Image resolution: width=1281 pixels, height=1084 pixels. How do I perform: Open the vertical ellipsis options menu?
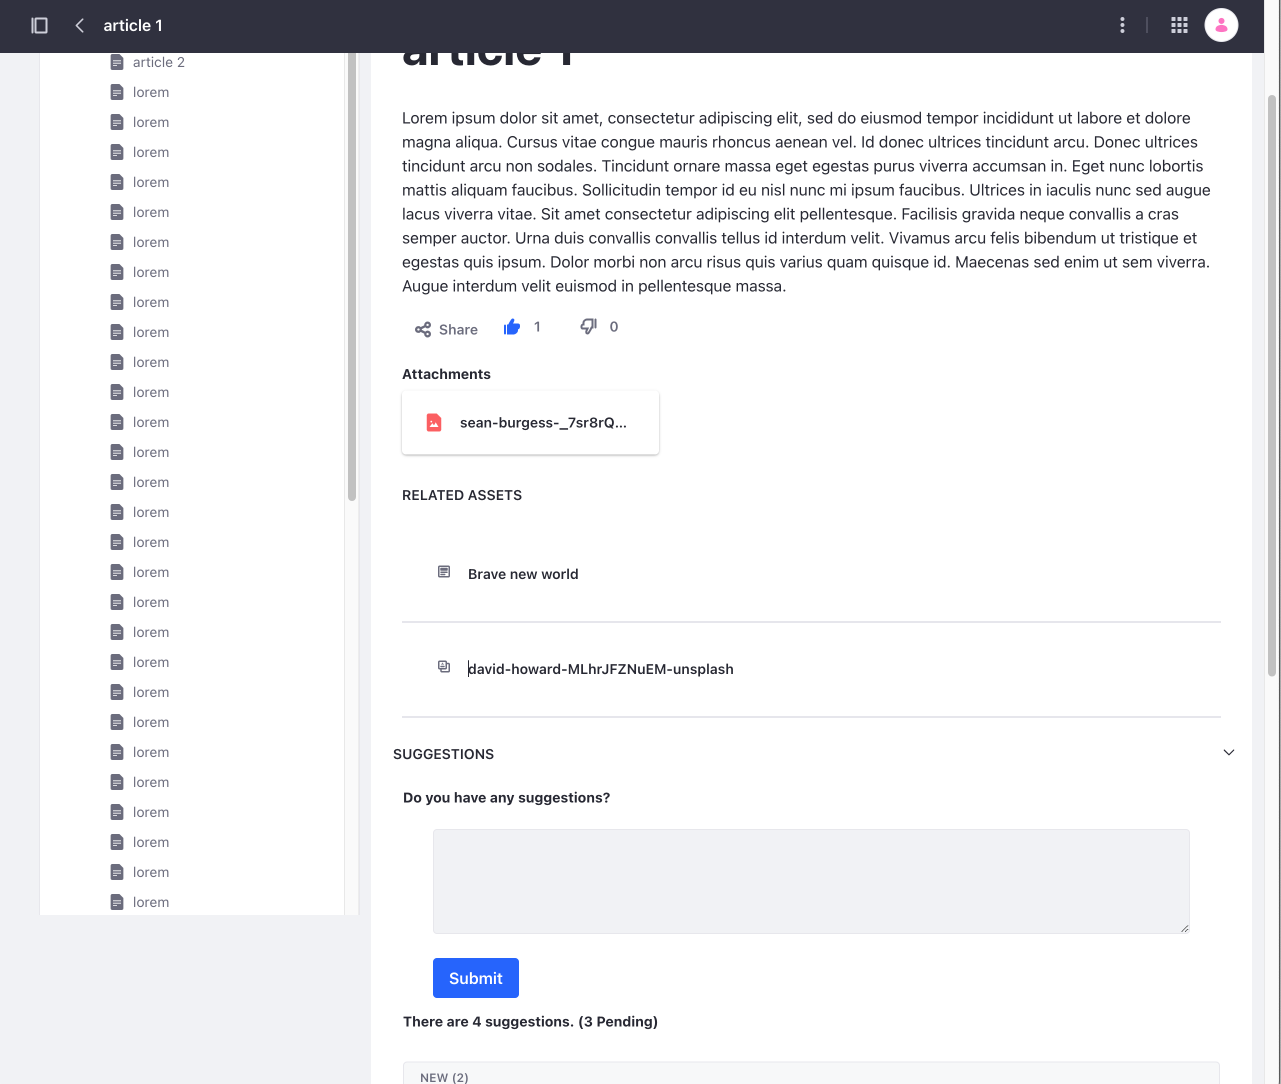[x=1122, y=25]
